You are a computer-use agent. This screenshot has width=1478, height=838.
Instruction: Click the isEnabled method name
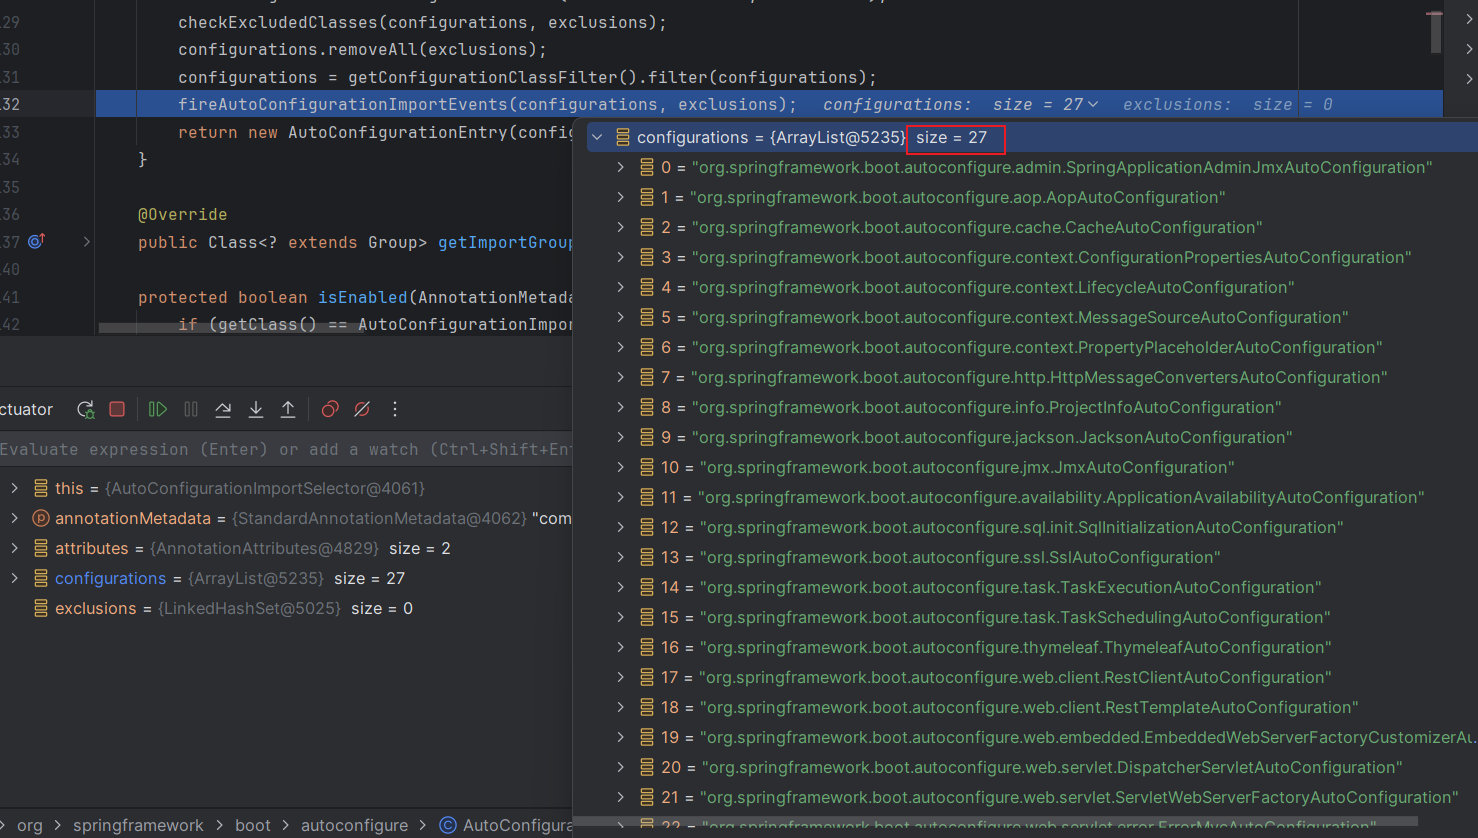(x=363, y=297)
